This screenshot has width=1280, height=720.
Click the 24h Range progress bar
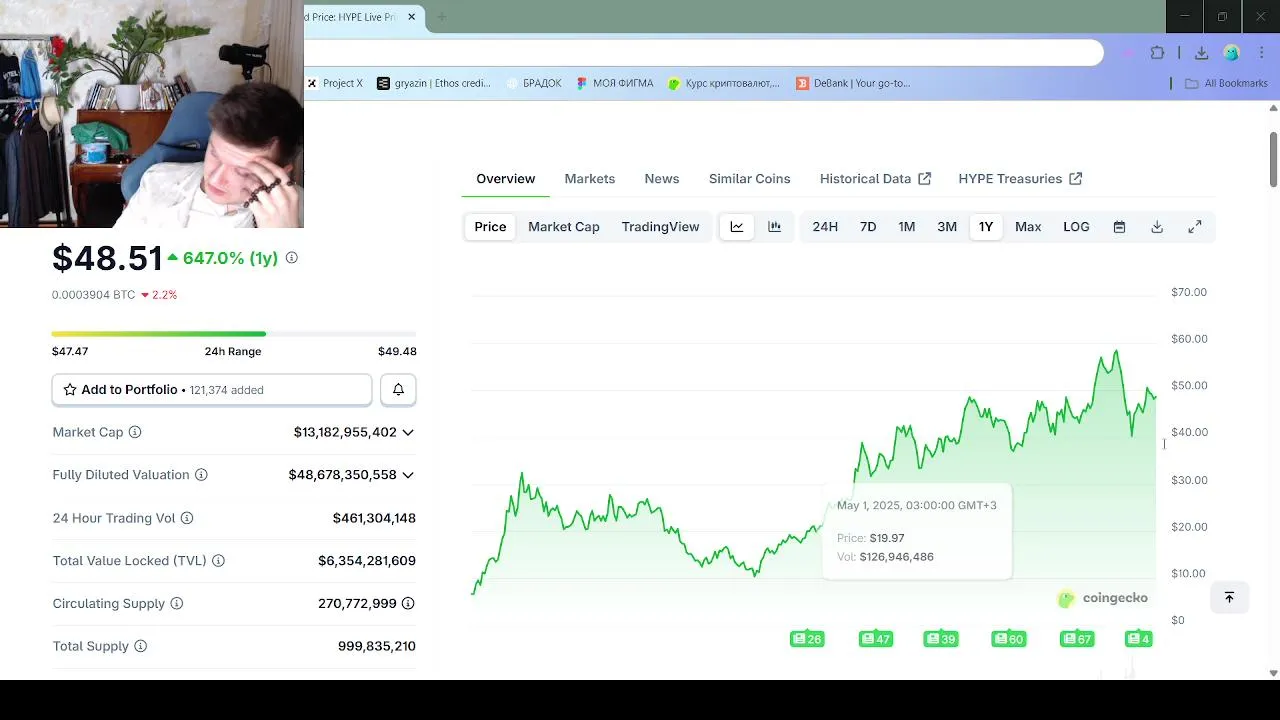(234, 334)
